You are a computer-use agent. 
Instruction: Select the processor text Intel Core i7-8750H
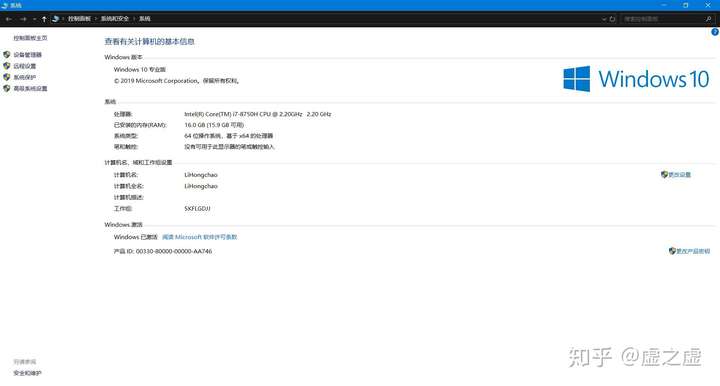point(258,114)
